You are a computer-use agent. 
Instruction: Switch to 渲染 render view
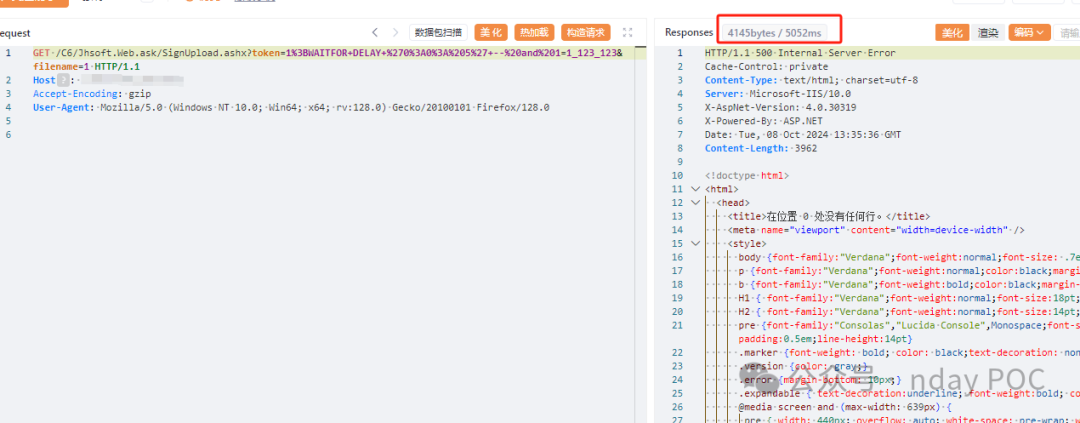[988, 32]
